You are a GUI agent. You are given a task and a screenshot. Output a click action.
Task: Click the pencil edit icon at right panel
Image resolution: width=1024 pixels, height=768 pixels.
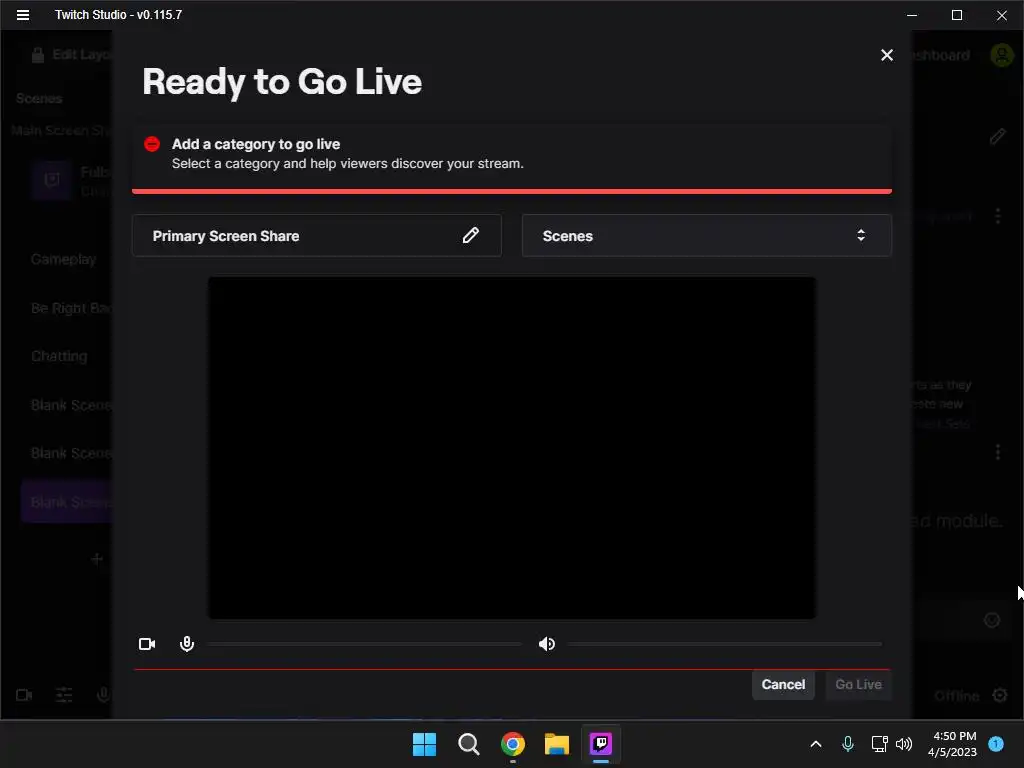coord(997,136)
